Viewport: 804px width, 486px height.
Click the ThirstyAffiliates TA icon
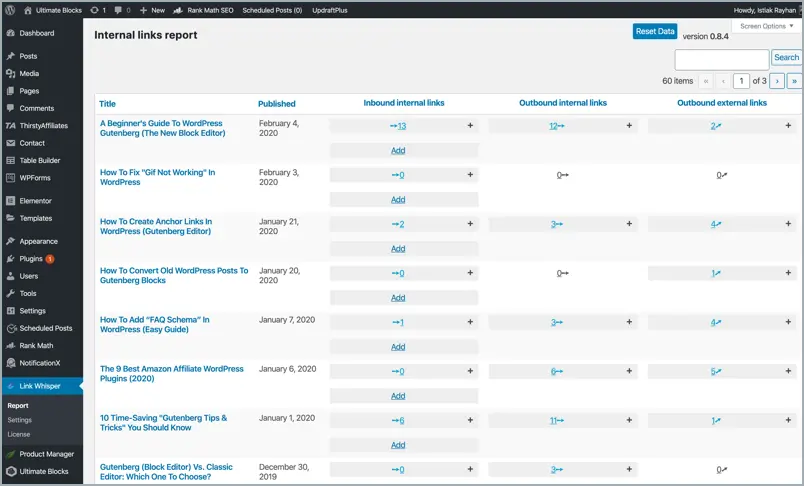(x=10, y=126)
